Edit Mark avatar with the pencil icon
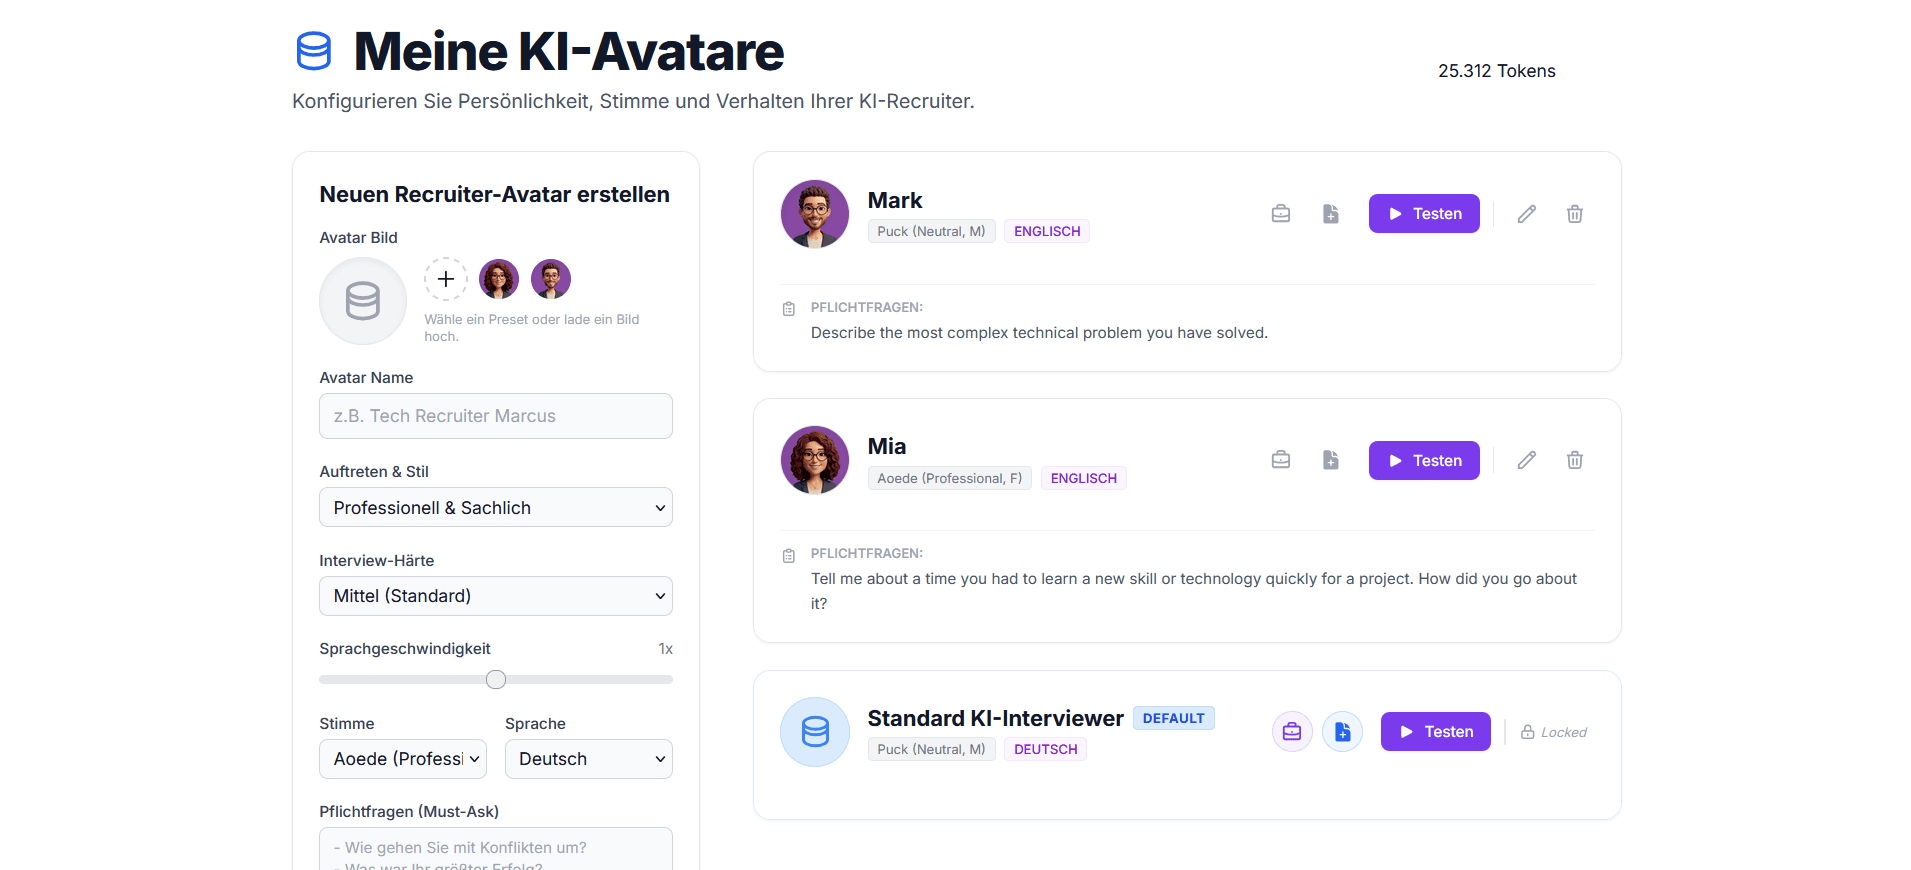 pos(1527,214)
